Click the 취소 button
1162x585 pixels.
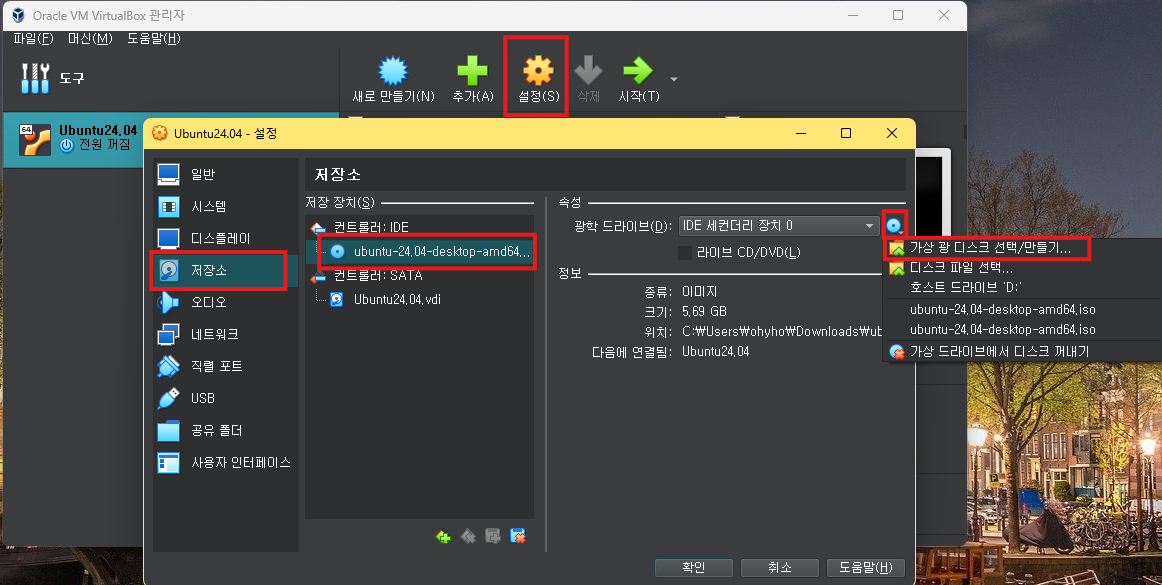tap(780, 567)
